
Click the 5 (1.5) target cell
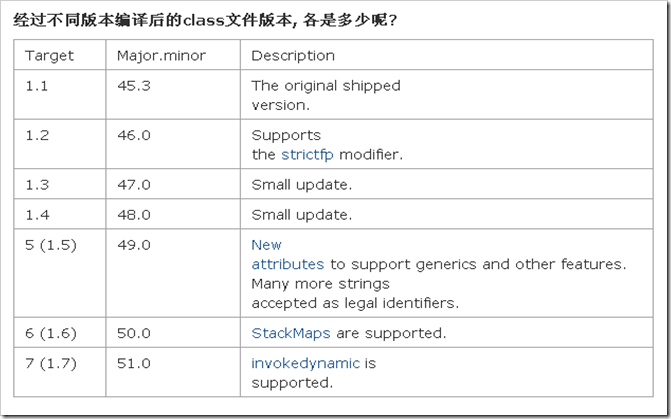click(x=50, y=245)
